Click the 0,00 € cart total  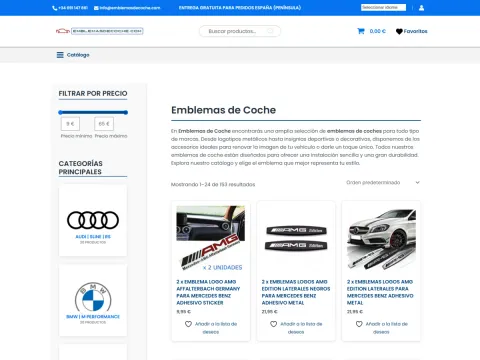coord(377,31)
